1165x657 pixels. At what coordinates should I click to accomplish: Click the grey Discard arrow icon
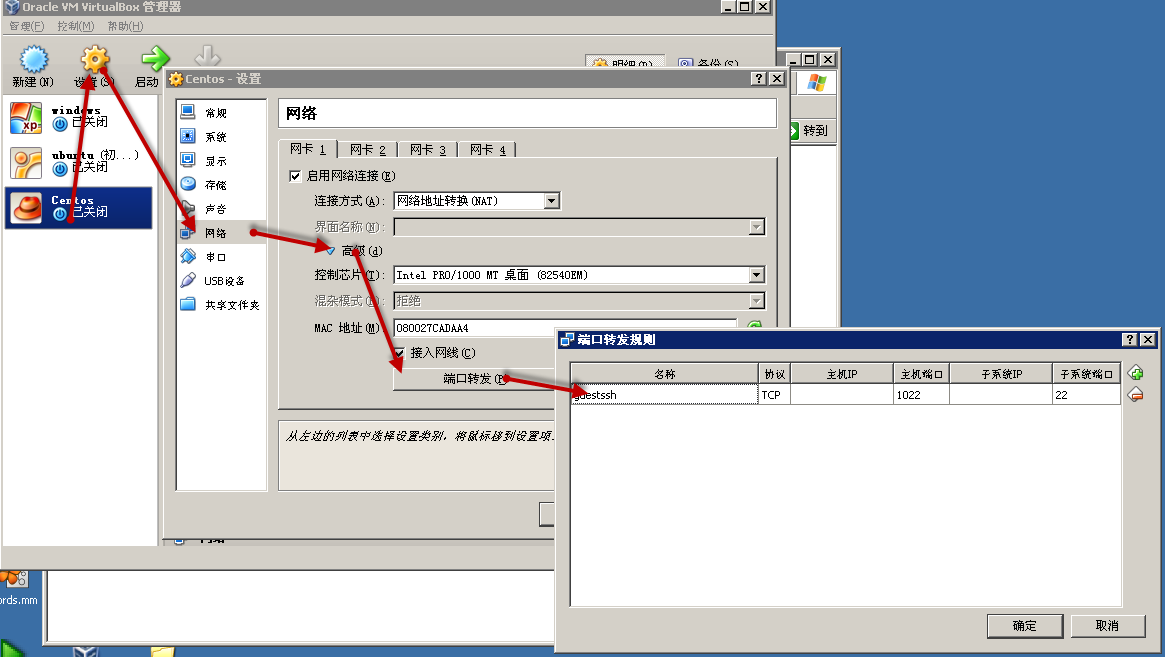coord(207,56)
